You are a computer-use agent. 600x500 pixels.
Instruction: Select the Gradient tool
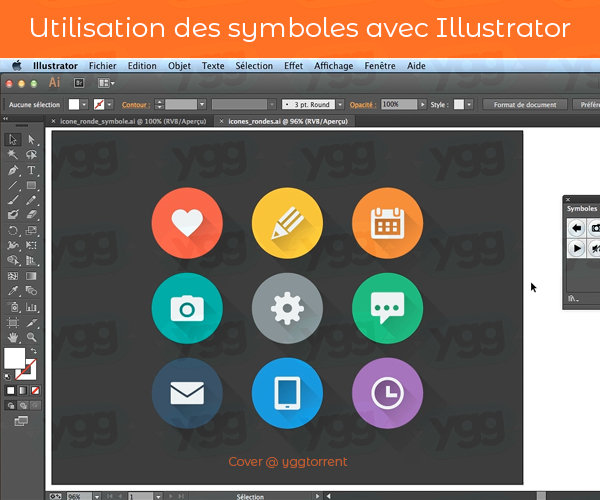point(31,276)
